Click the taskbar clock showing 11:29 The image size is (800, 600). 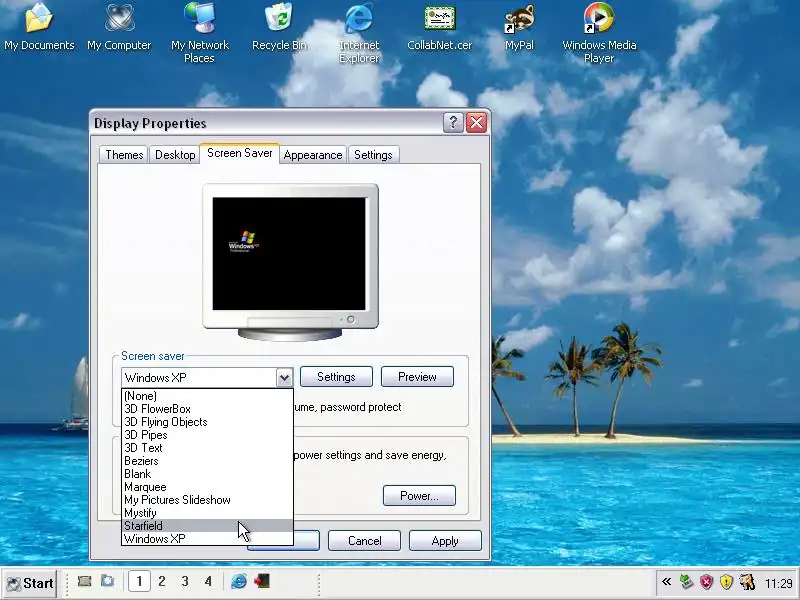point(779,583)
